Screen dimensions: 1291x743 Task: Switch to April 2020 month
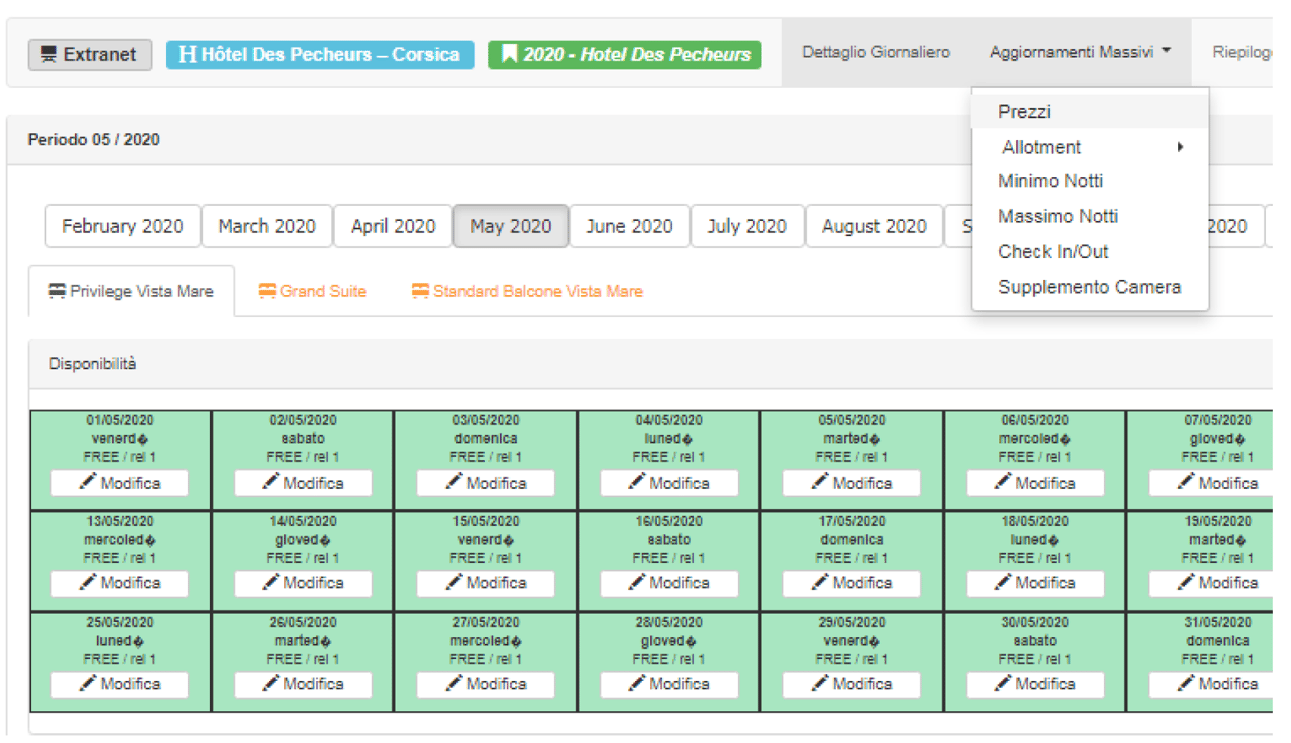tap(393, 226)
